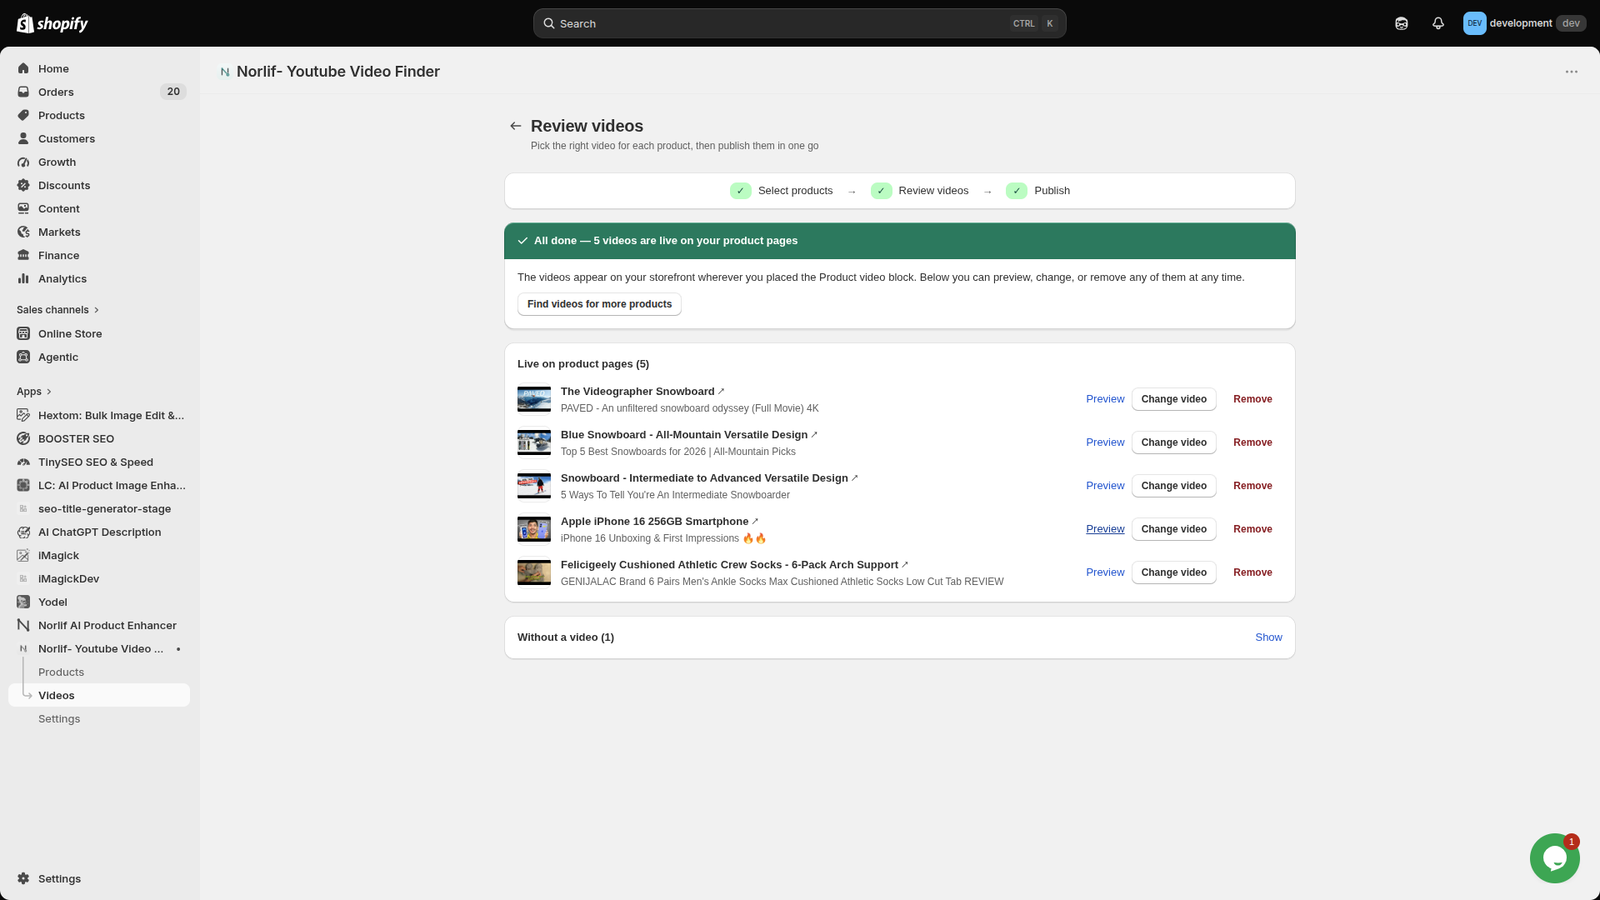Viewport: 1600px width, 900px height.
Task: Change video for Blue Snowboard
Action: [1174, 442]
